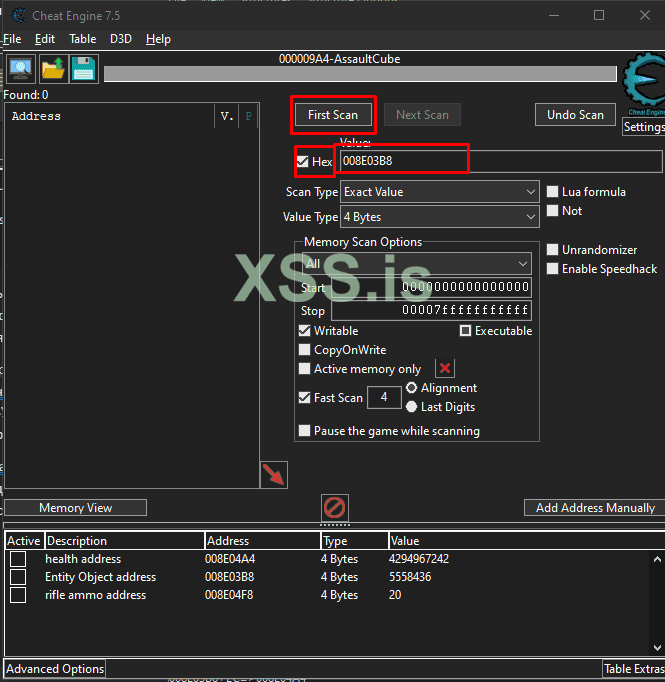Open Settings

pyautogui.click(x=644, y=127)
